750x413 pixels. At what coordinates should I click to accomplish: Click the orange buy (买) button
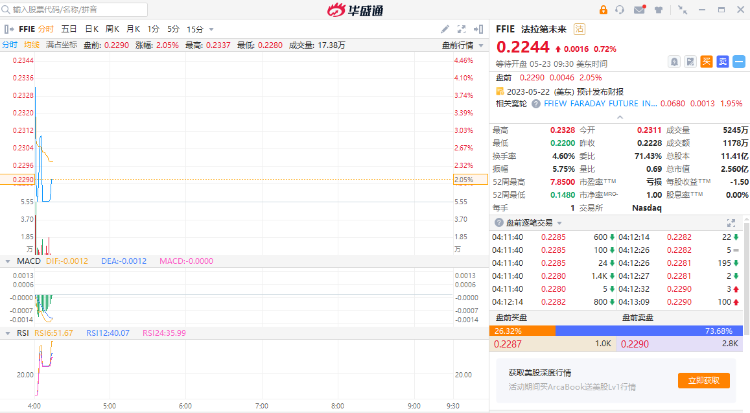pos(705,61)
